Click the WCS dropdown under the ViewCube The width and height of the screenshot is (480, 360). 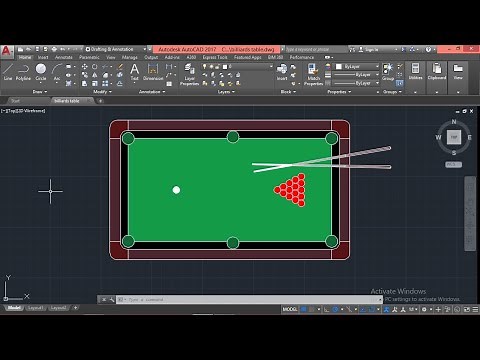tap(454, 164)
